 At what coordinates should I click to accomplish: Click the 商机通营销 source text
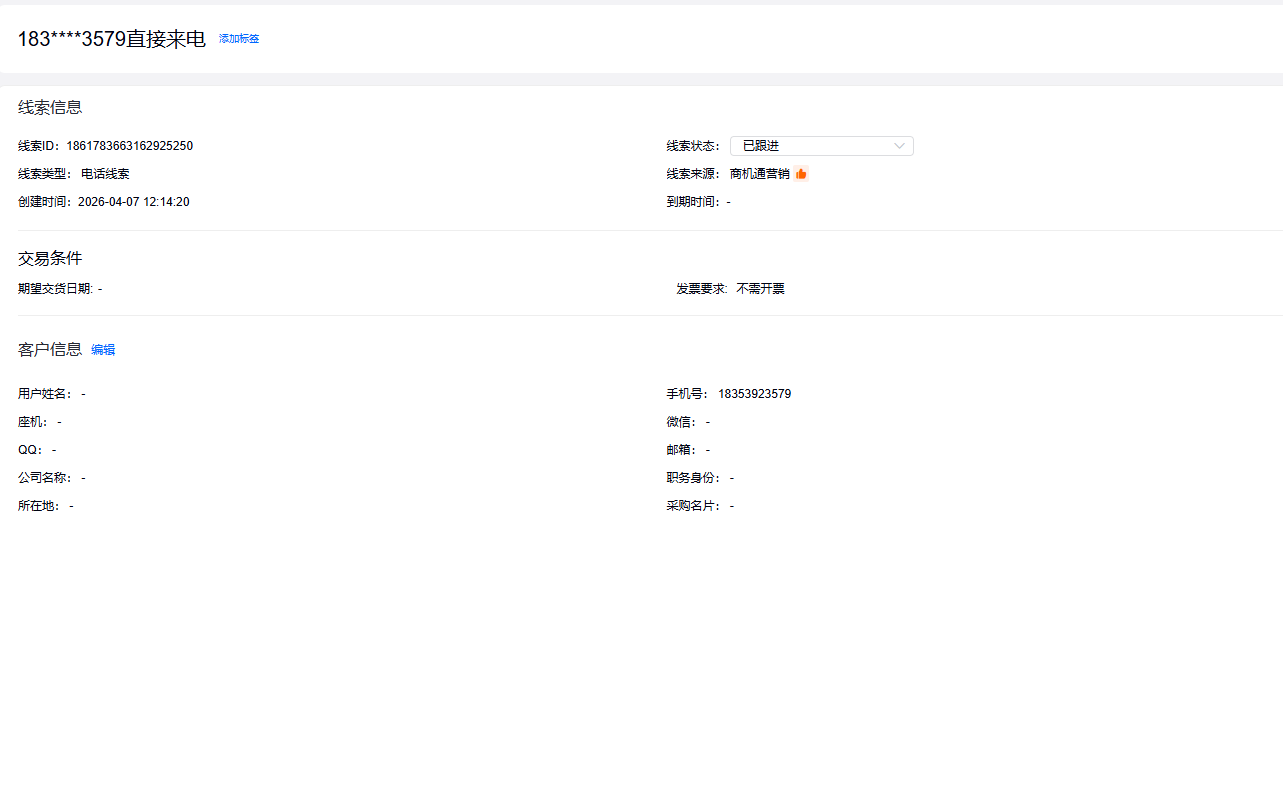760,174
